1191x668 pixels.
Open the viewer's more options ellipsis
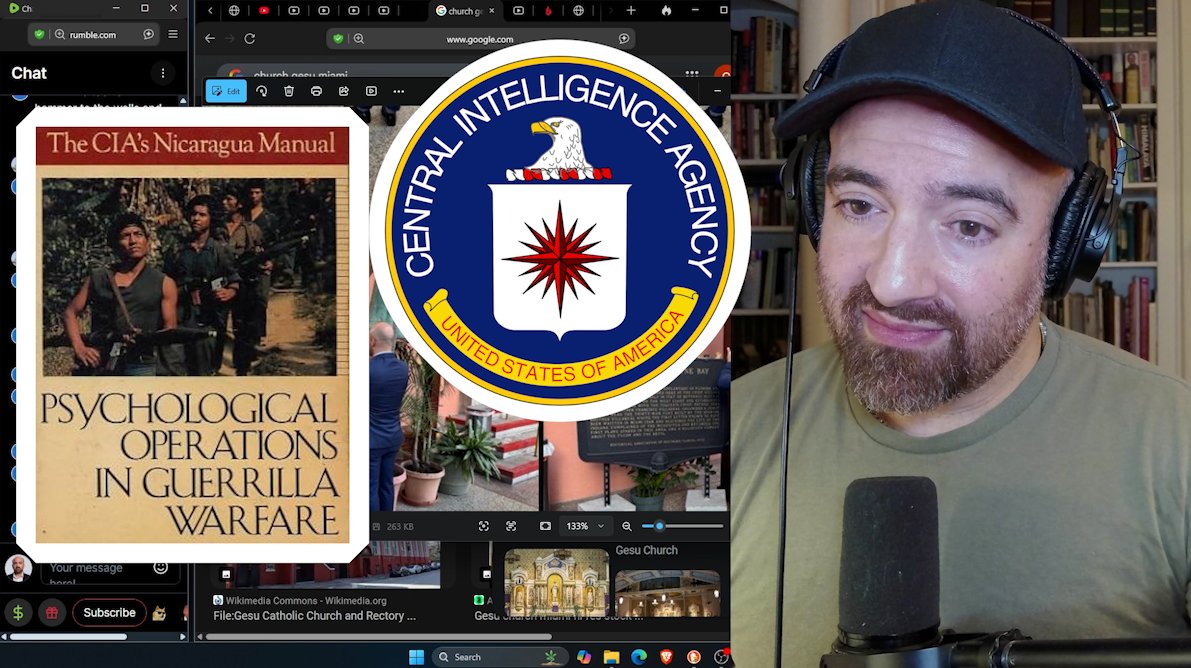399,91
